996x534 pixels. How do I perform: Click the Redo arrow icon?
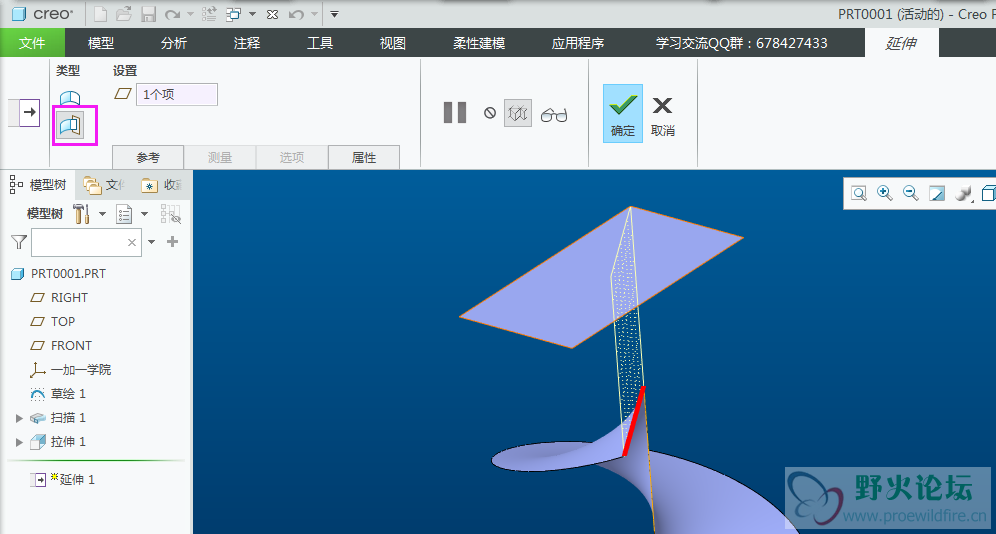pos(172,14)
